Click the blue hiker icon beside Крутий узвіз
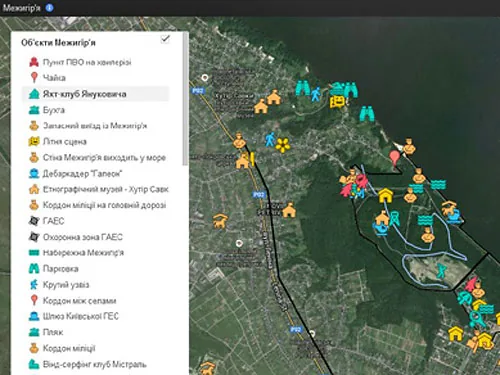 34,284
